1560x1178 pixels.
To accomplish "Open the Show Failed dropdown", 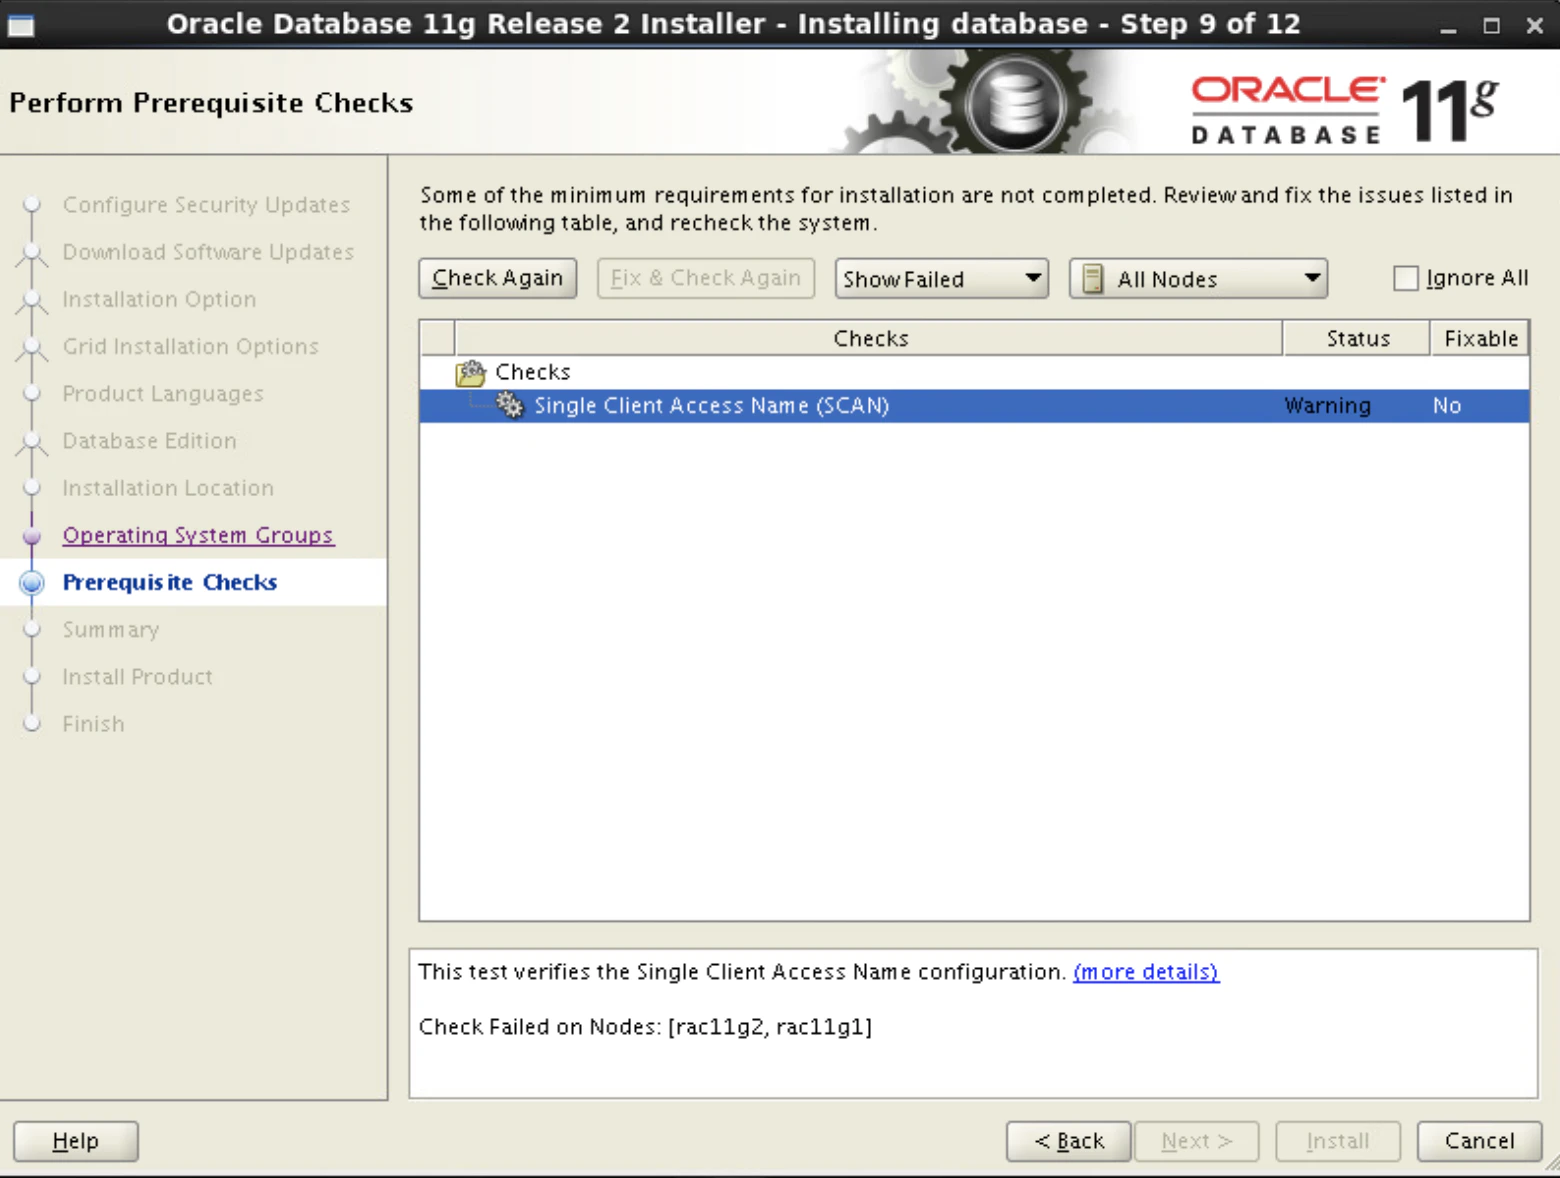I will point(942,278).
